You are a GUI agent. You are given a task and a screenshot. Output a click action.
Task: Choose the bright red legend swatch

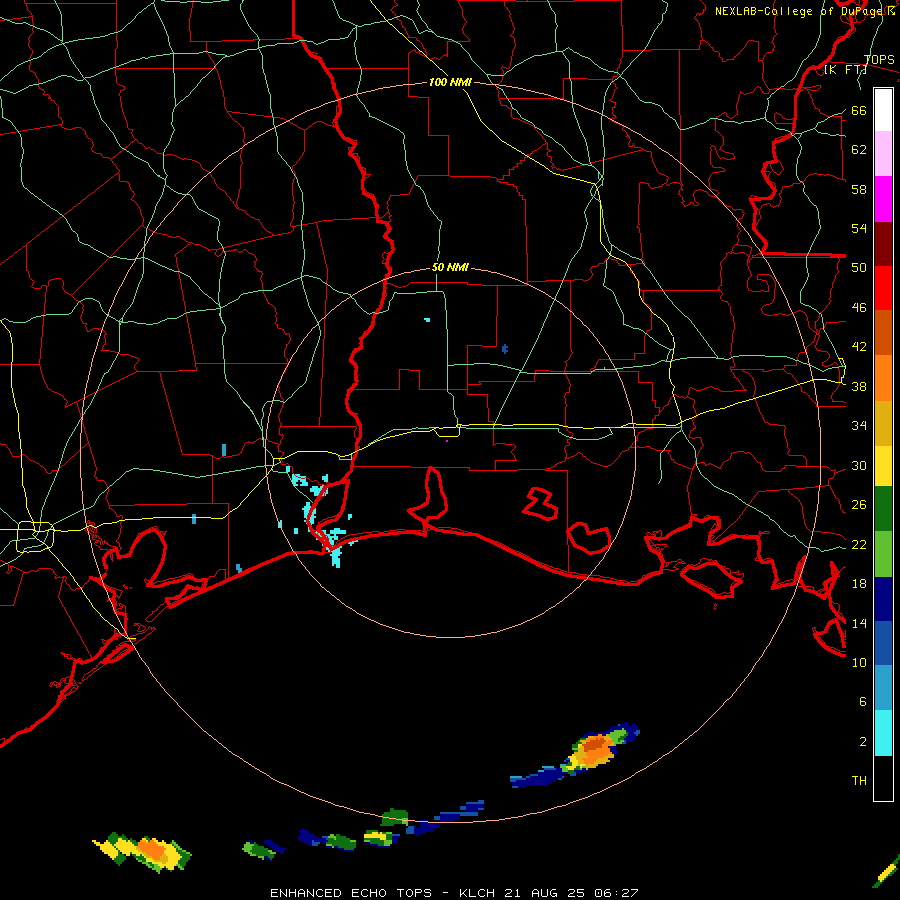point(883,288)
